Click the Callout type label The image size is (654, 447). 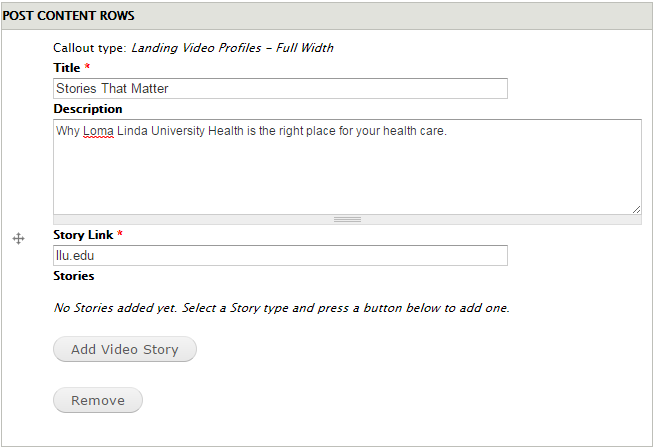click(89, 48)
